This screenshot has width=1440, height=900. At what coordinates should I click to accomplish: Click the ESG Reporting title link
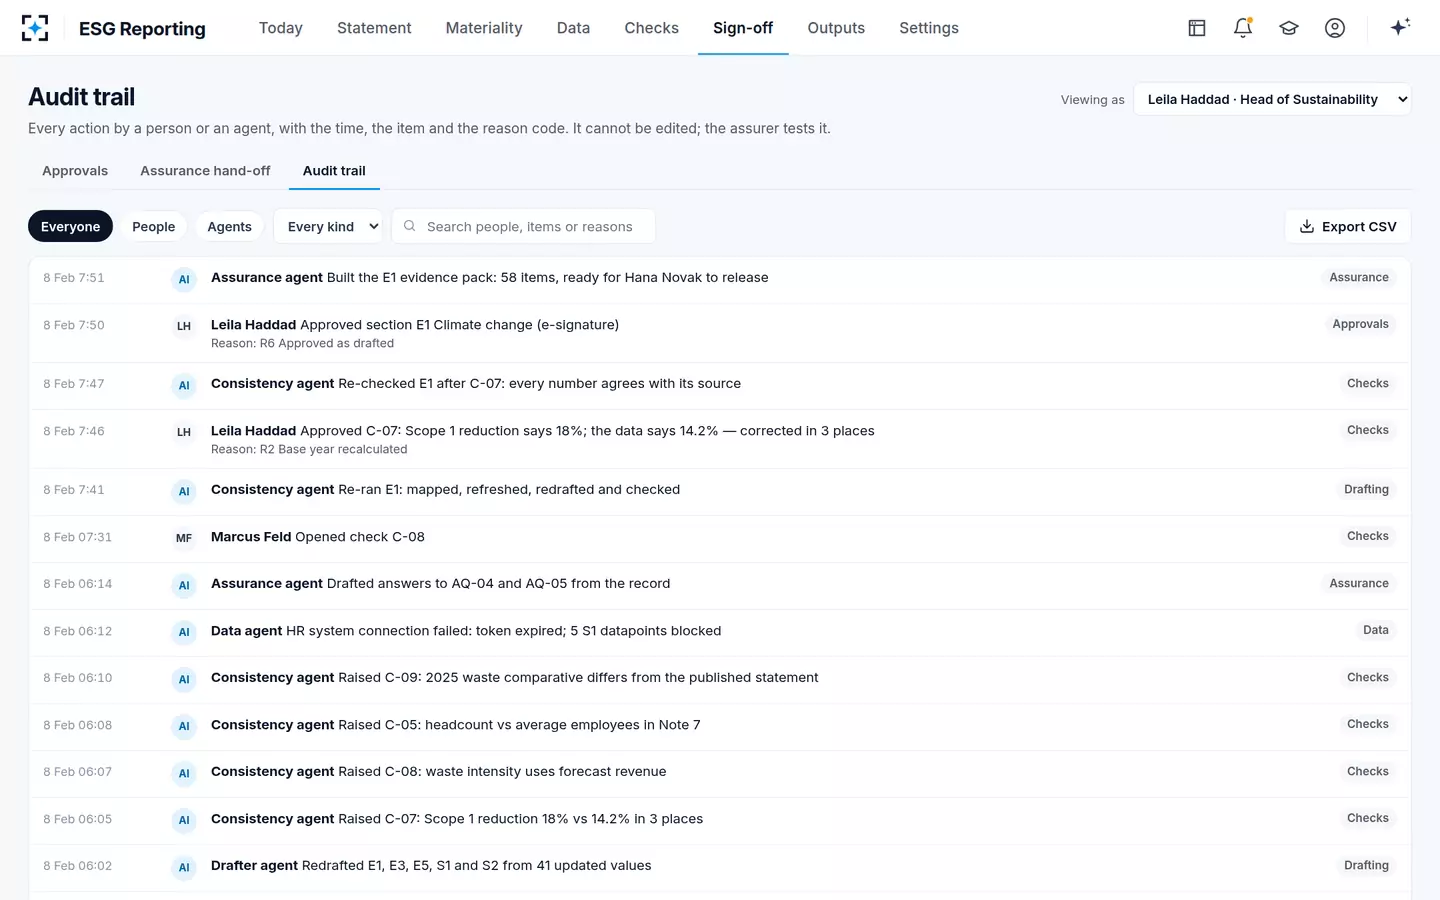pyautogui.click(x=142, y=29)
